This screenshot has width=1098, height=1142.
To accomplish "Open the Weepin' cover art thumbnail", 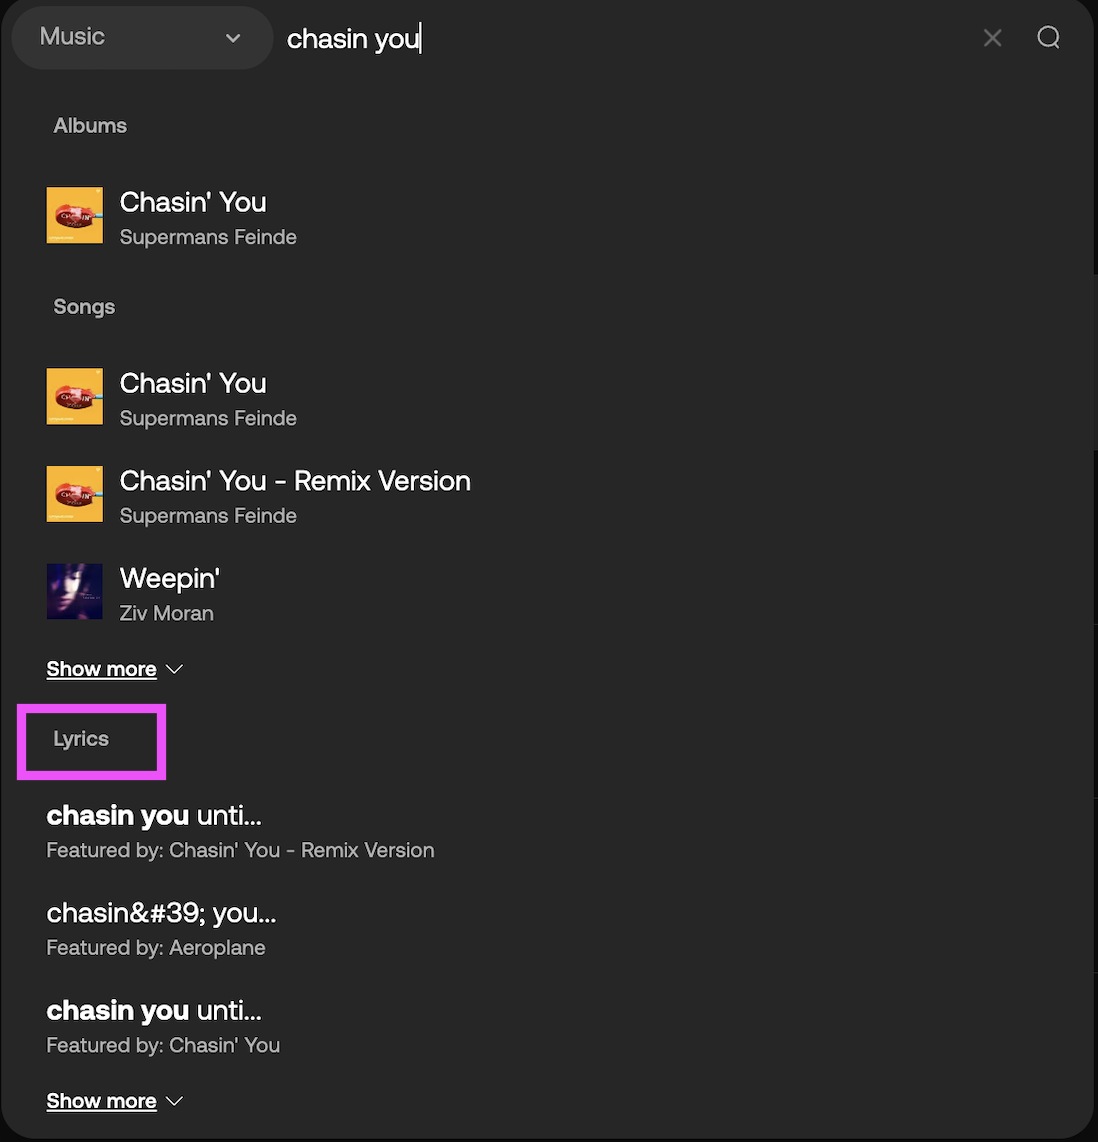I will tap(74, 591).
